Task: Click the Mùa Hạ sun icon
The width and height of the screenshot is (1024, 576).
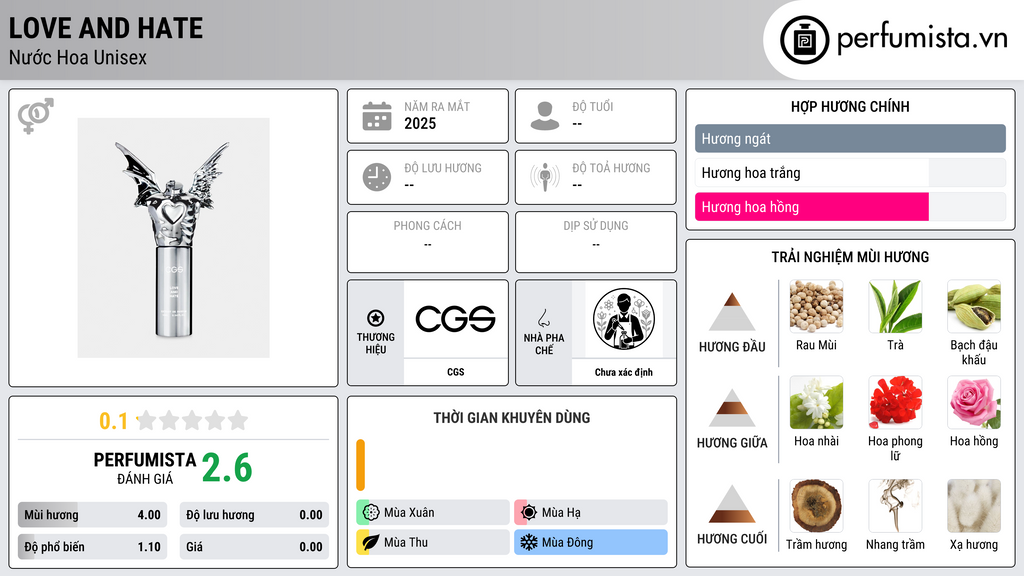Action: coord(529,513)
